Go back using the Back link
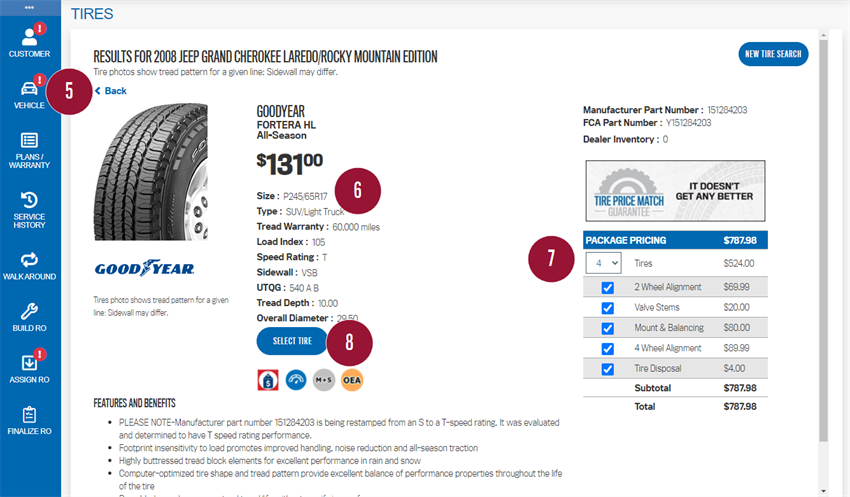The height and width of the screenshot is (497, 850). [x=111, y=91]
